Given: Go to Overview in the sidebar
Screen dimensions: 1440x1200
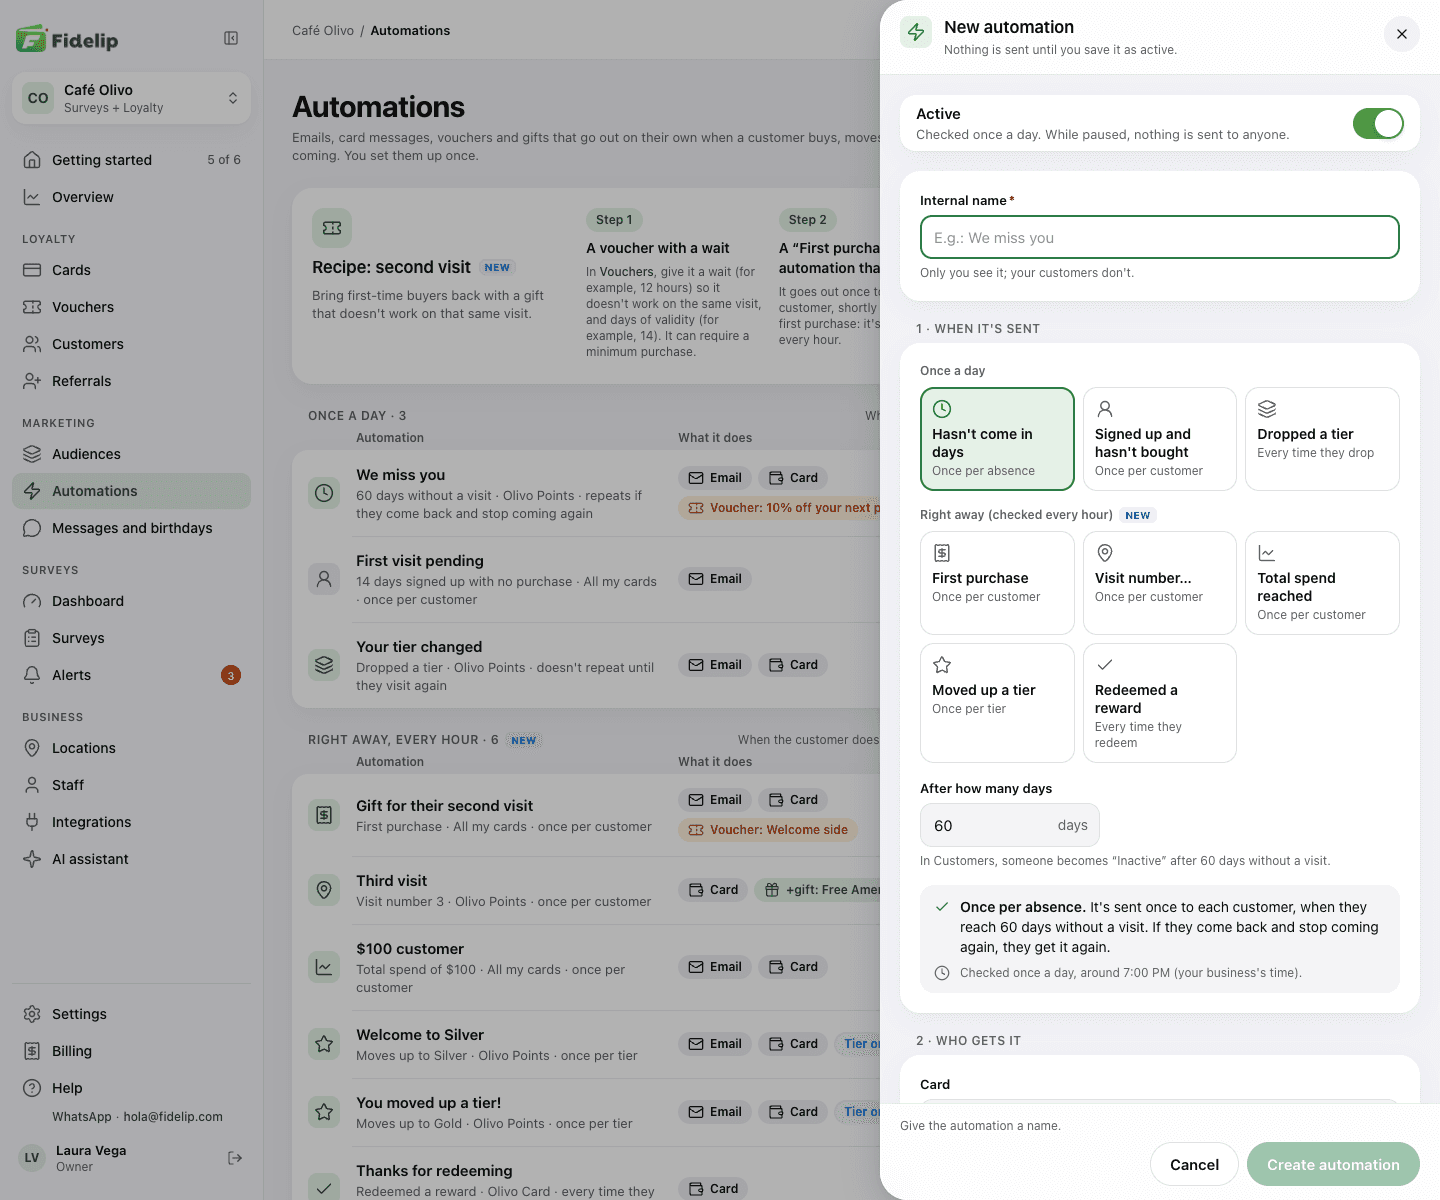Looking at the screenshot, I should tap(131, 197).
